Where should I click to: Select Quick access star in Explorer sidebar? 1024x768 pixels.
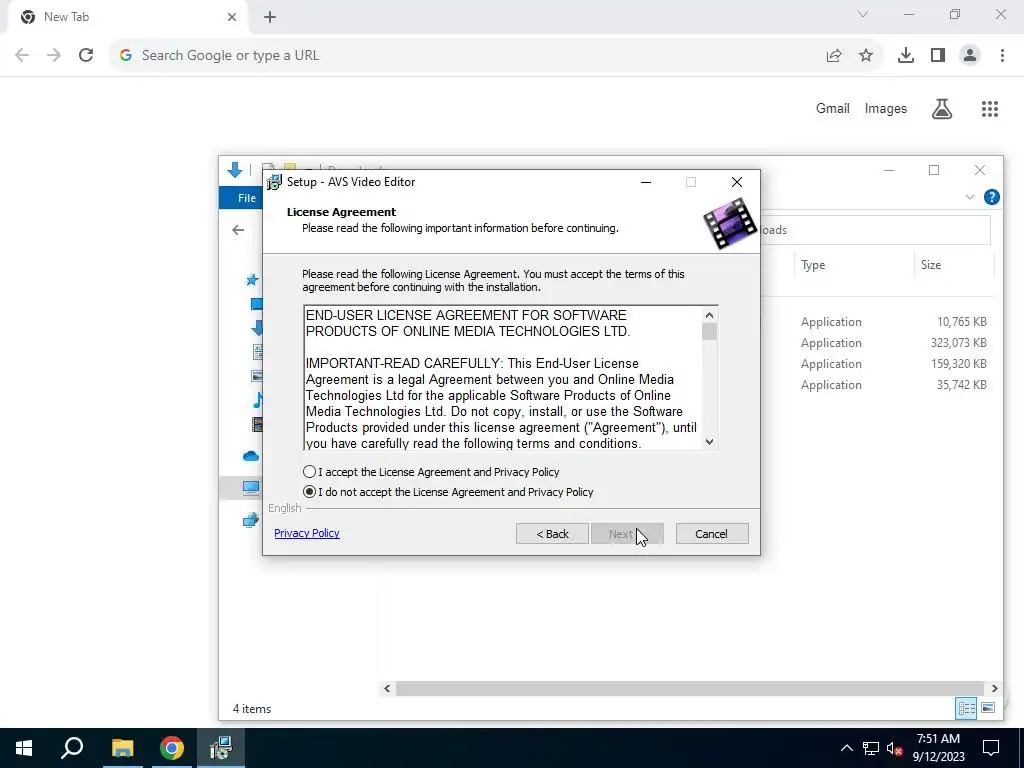[x=252, y=280]
